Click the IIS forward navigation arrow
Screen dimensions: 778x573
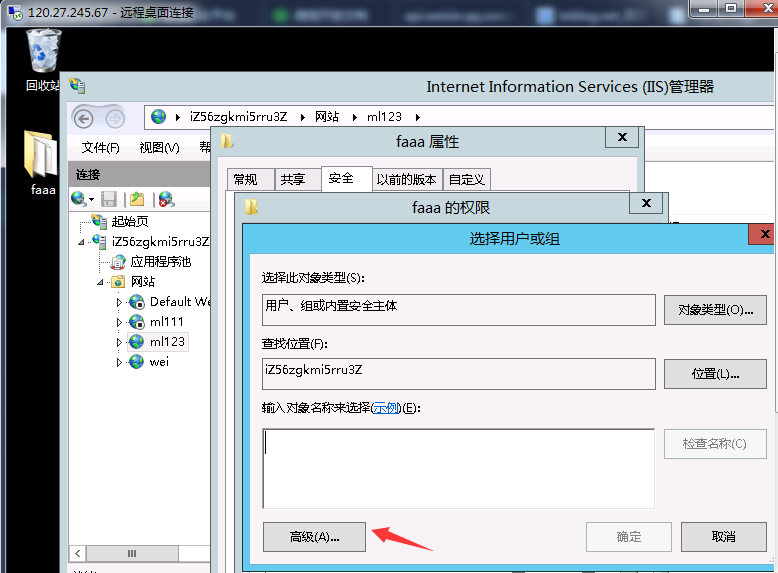[116, 118]
